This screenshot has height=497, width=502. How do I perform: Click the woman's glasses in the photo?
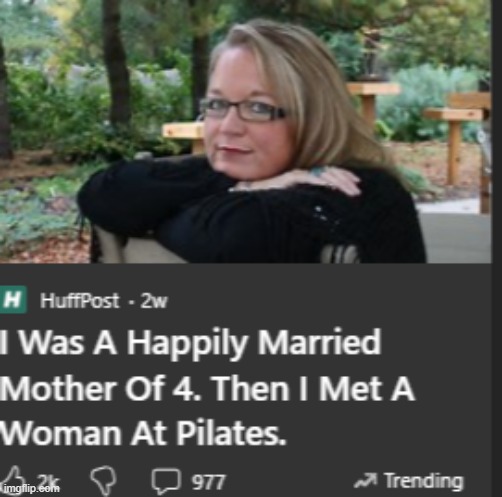pos(243,109)
